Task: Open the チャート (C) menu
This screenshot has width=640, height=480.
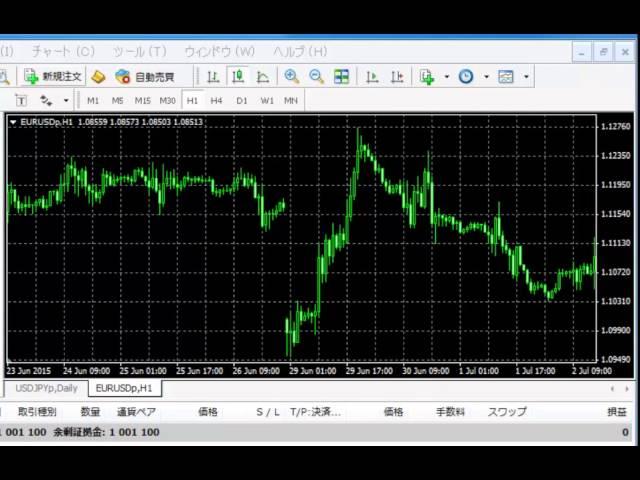Action: click(x=63, y=52)
